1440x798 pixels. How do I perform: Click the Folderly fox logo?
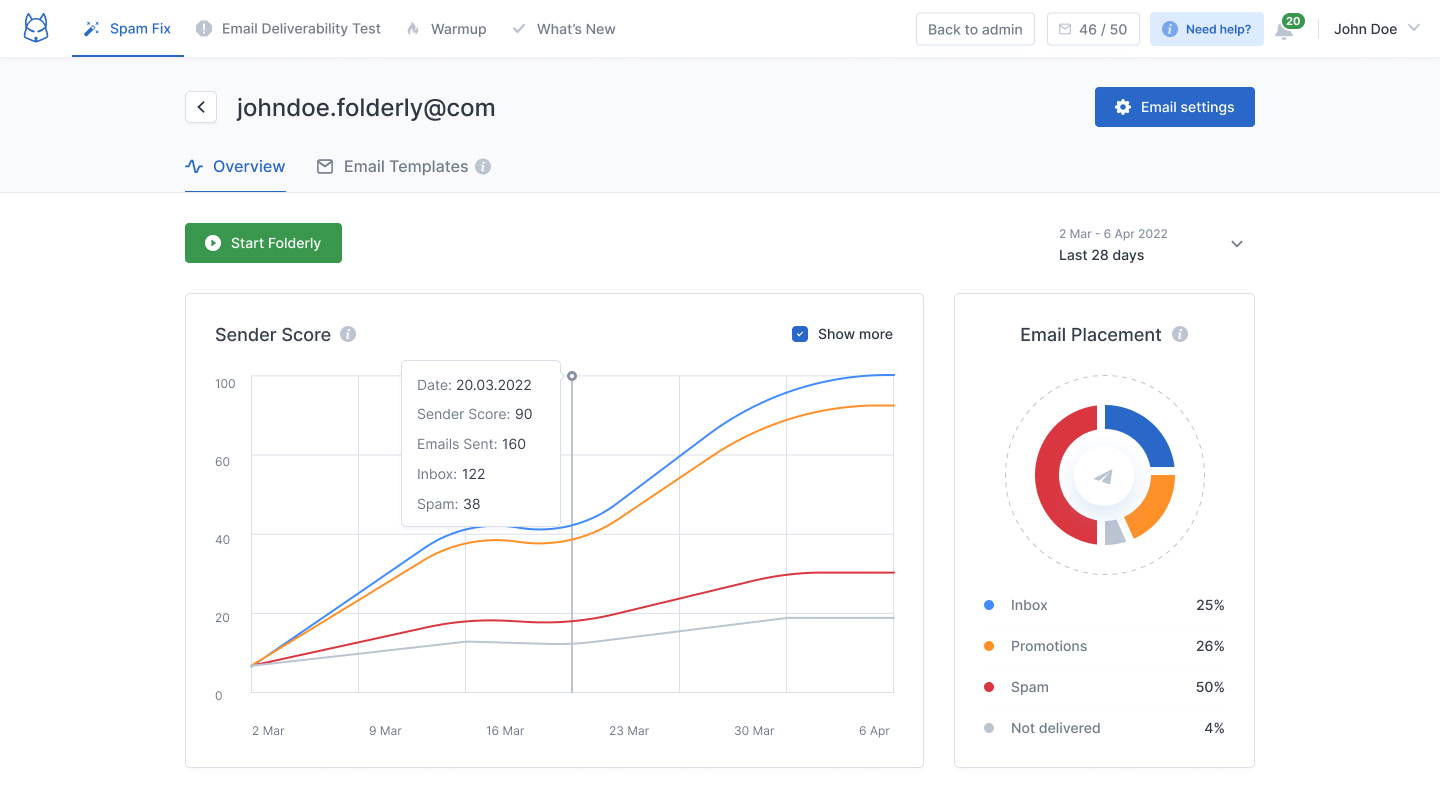(35, 28)
